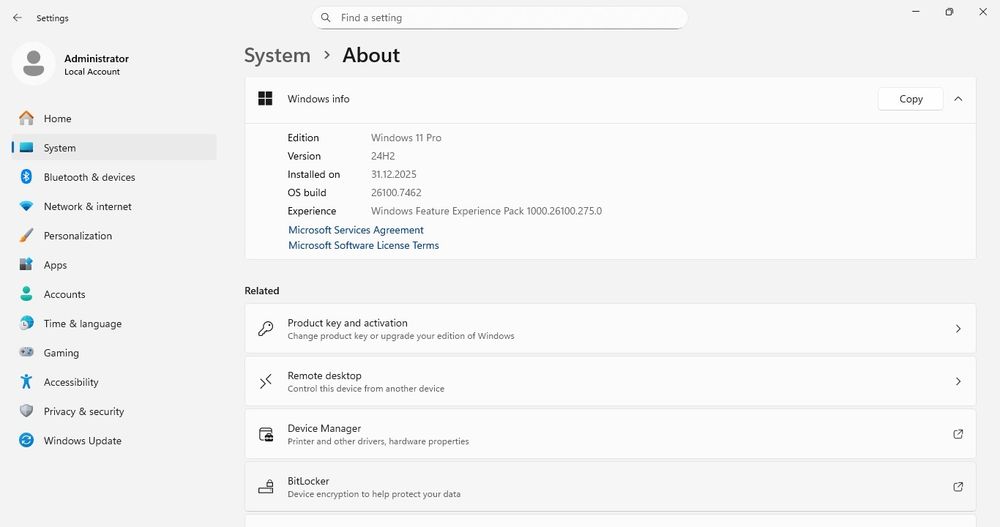Open Windows Update settings
The image size is (1000, 527).
[114, 441]
